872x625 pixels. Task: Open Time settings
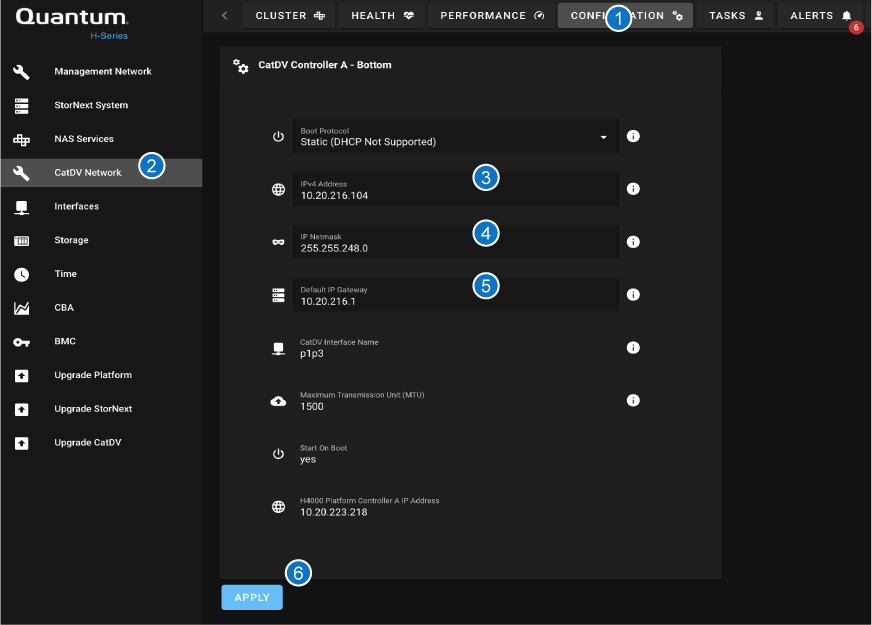pos(101,274)
